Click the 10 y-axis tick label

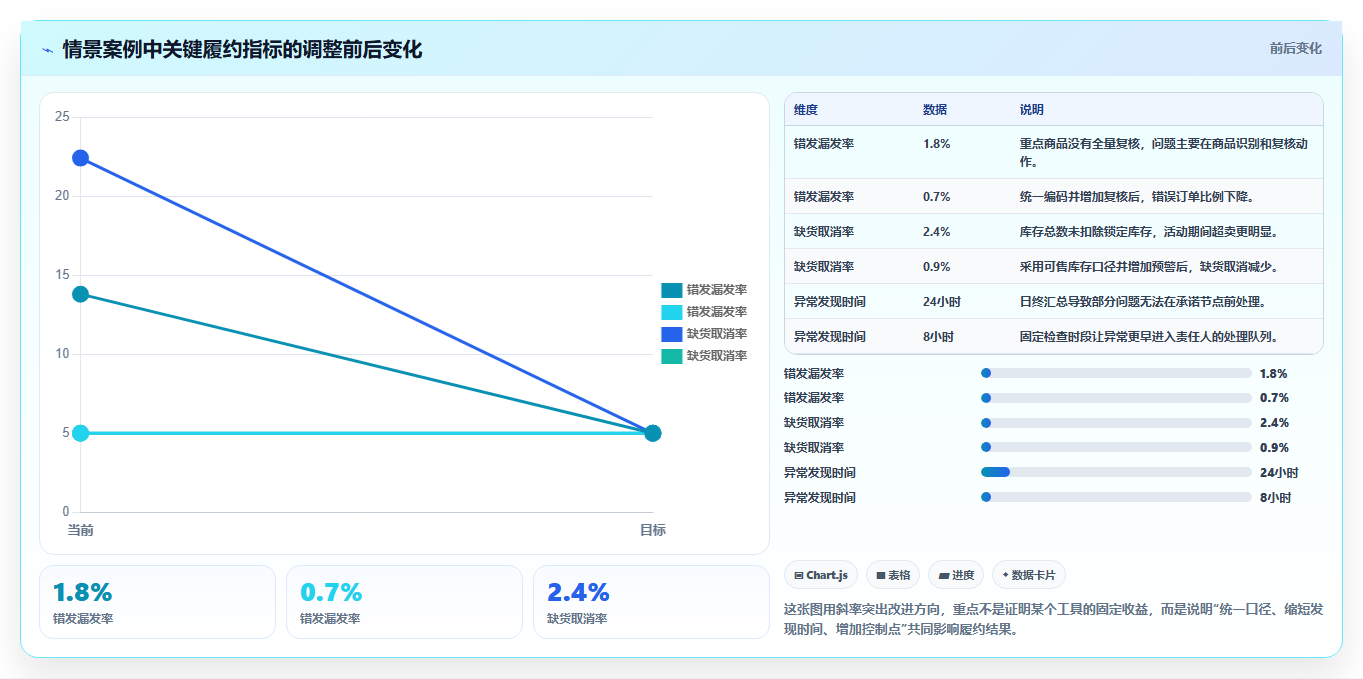[x=62, y=354]
